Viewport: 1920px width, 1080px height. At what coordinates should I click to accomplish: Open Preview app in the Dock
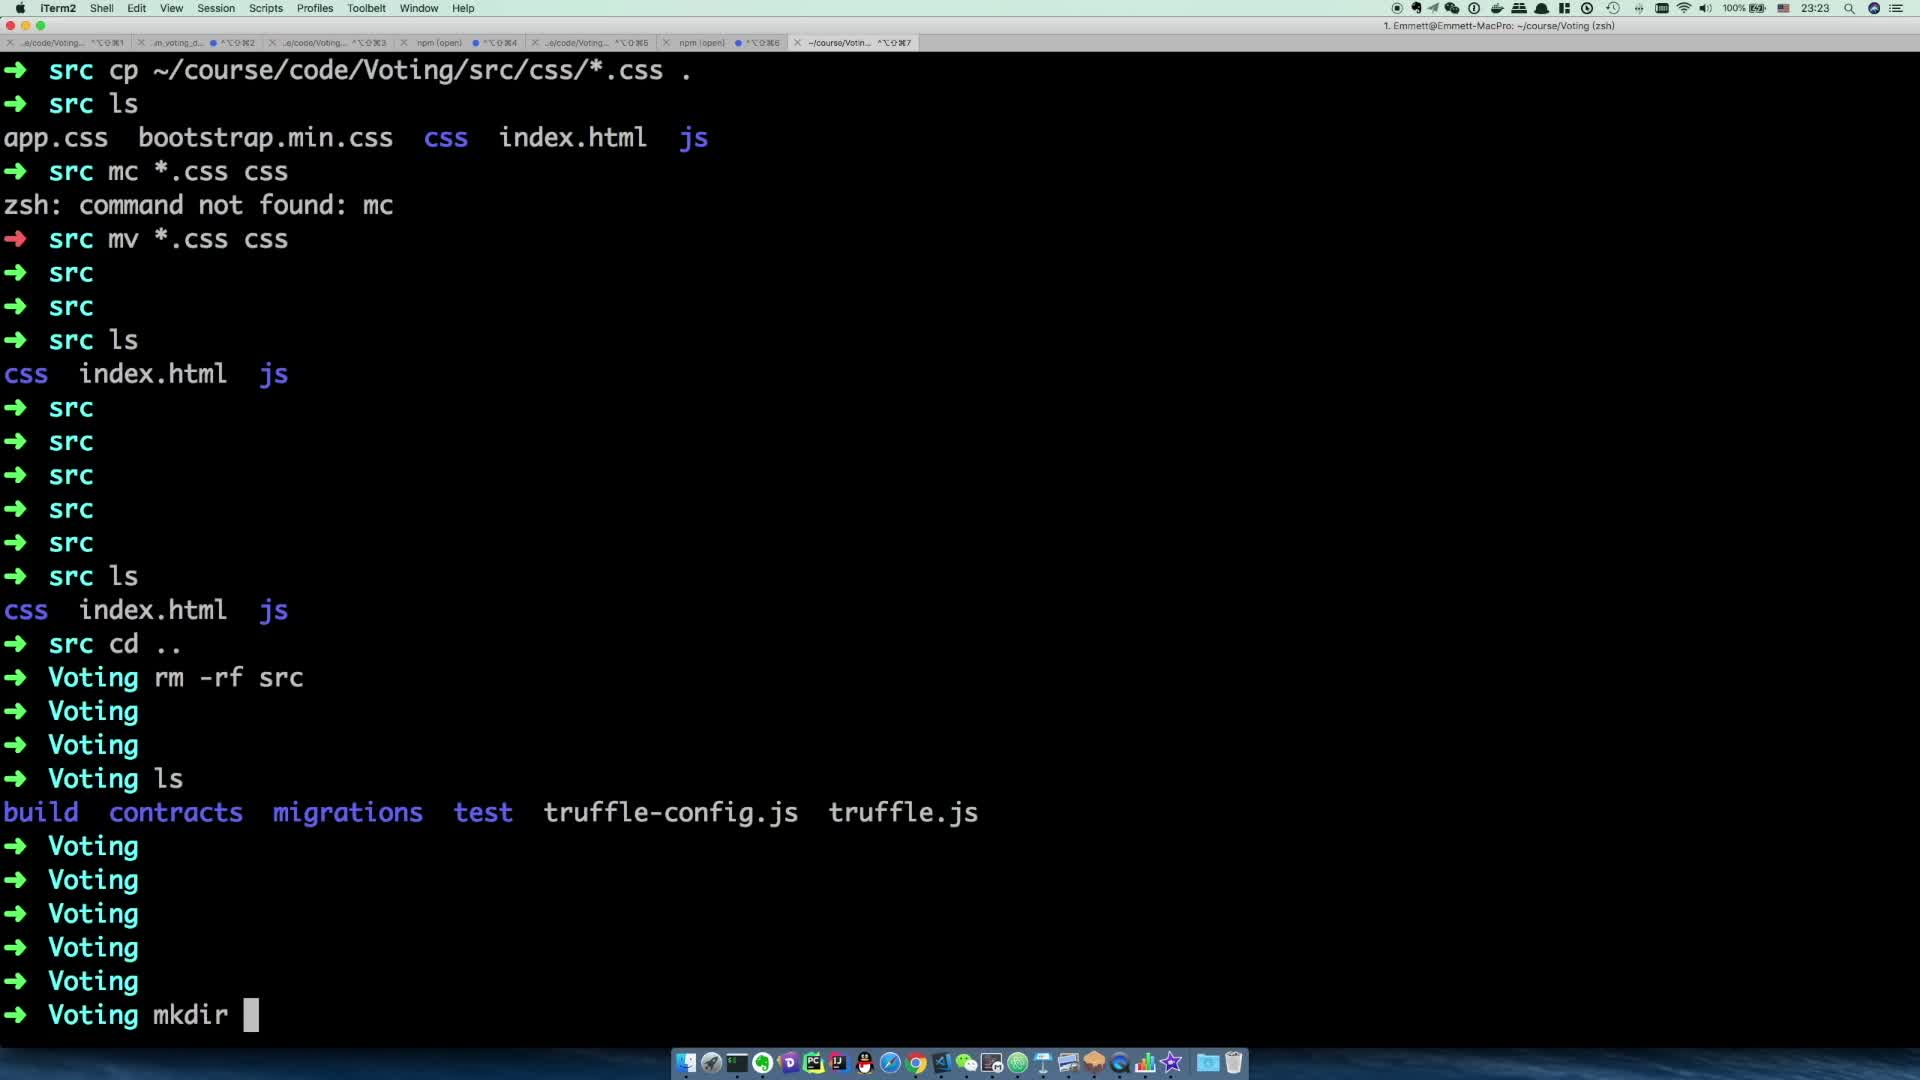click(1069, 1062)
